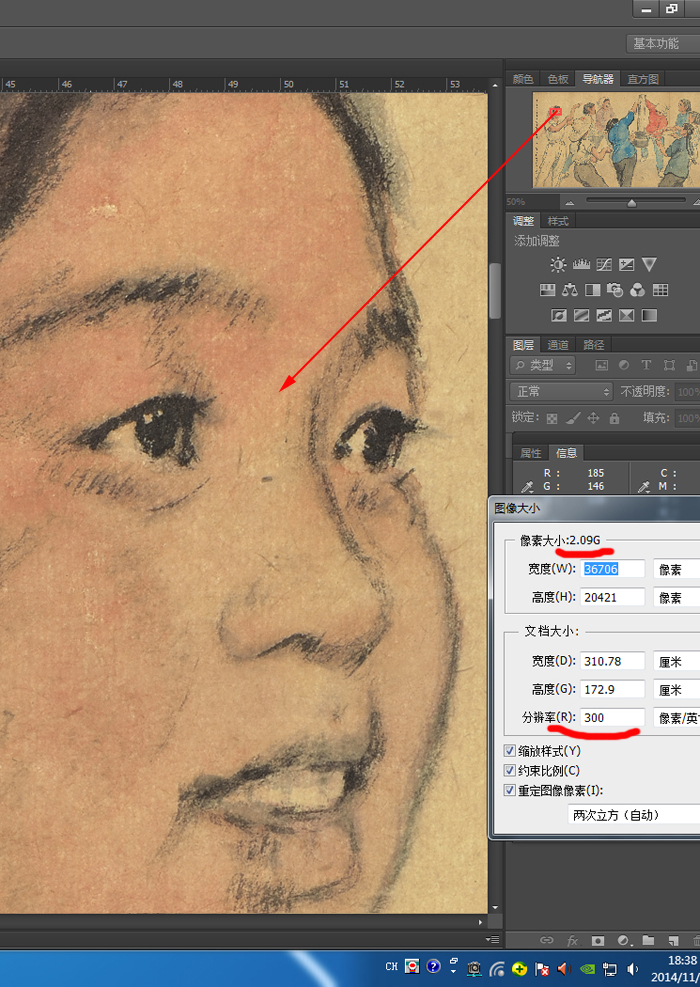Switch to the 样式 tab
The height and width of the screenshot is (987, 700).
pyautogui.click(x=558, y=221)
